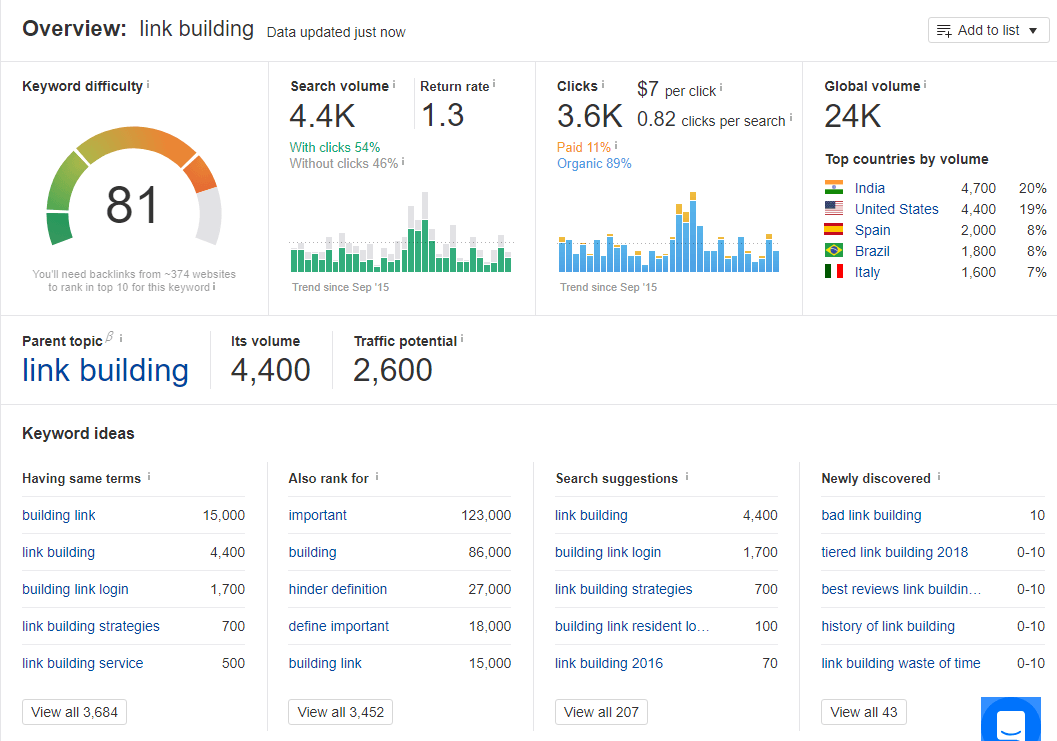Screen dimensions: 1057x741
Task: Click the Global volume info icon
Action: 924,86
